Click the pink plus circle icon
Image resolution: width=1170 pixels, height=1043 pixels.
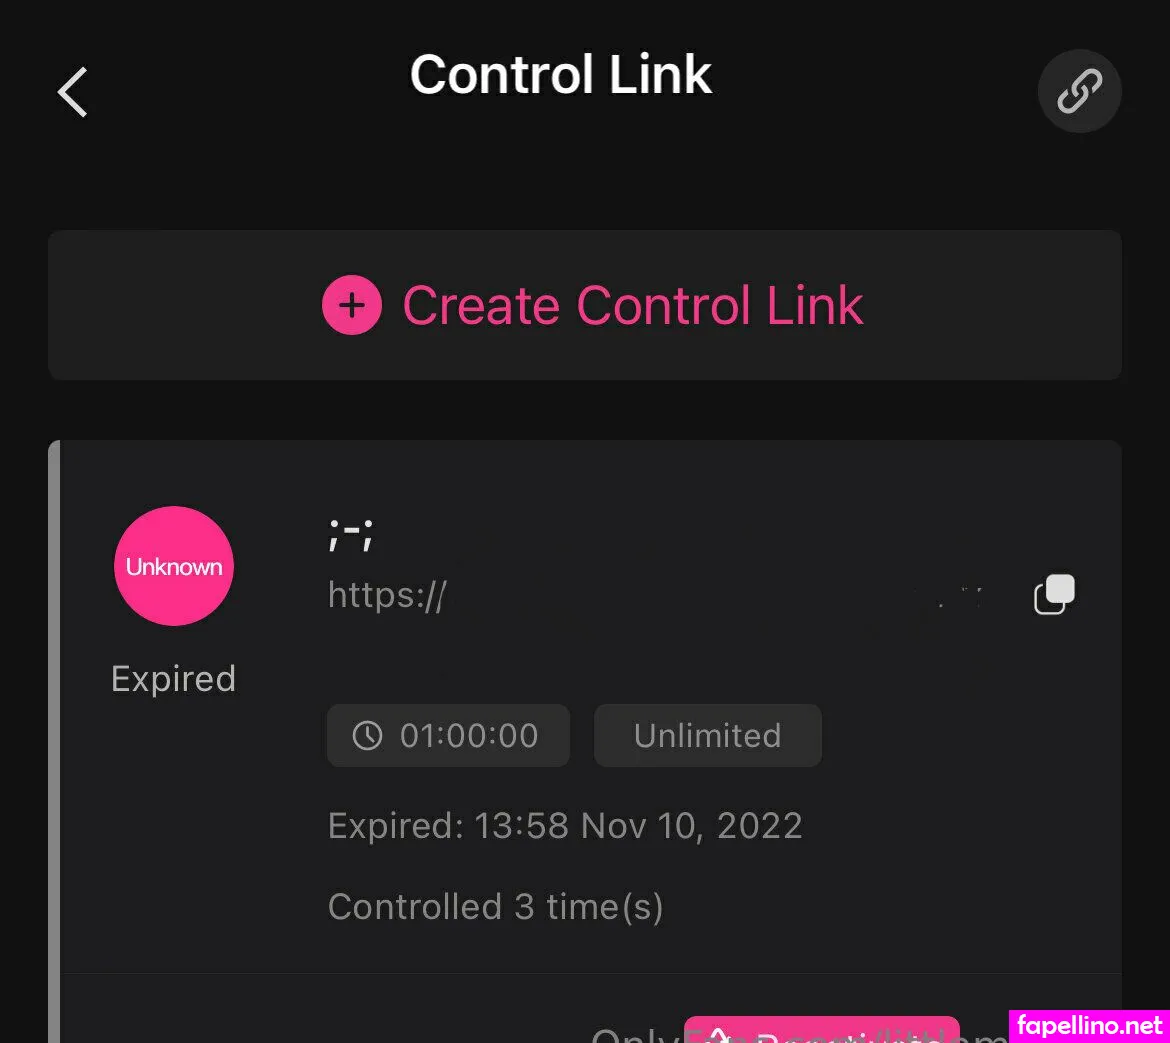pyautogui.click(x=351, y=305)
